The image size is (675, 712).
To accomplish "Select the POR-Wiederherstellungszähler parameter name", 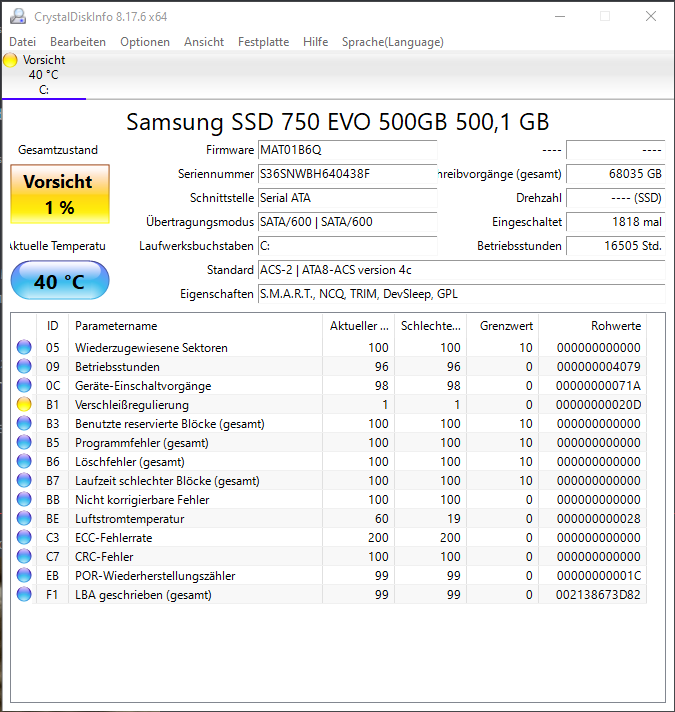I will point(155,576).
